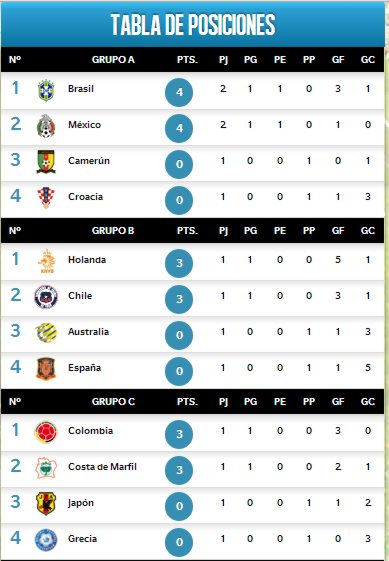Click the Chile federation badge
This screenshot has height=561, width=389.
tap(46, 297)
